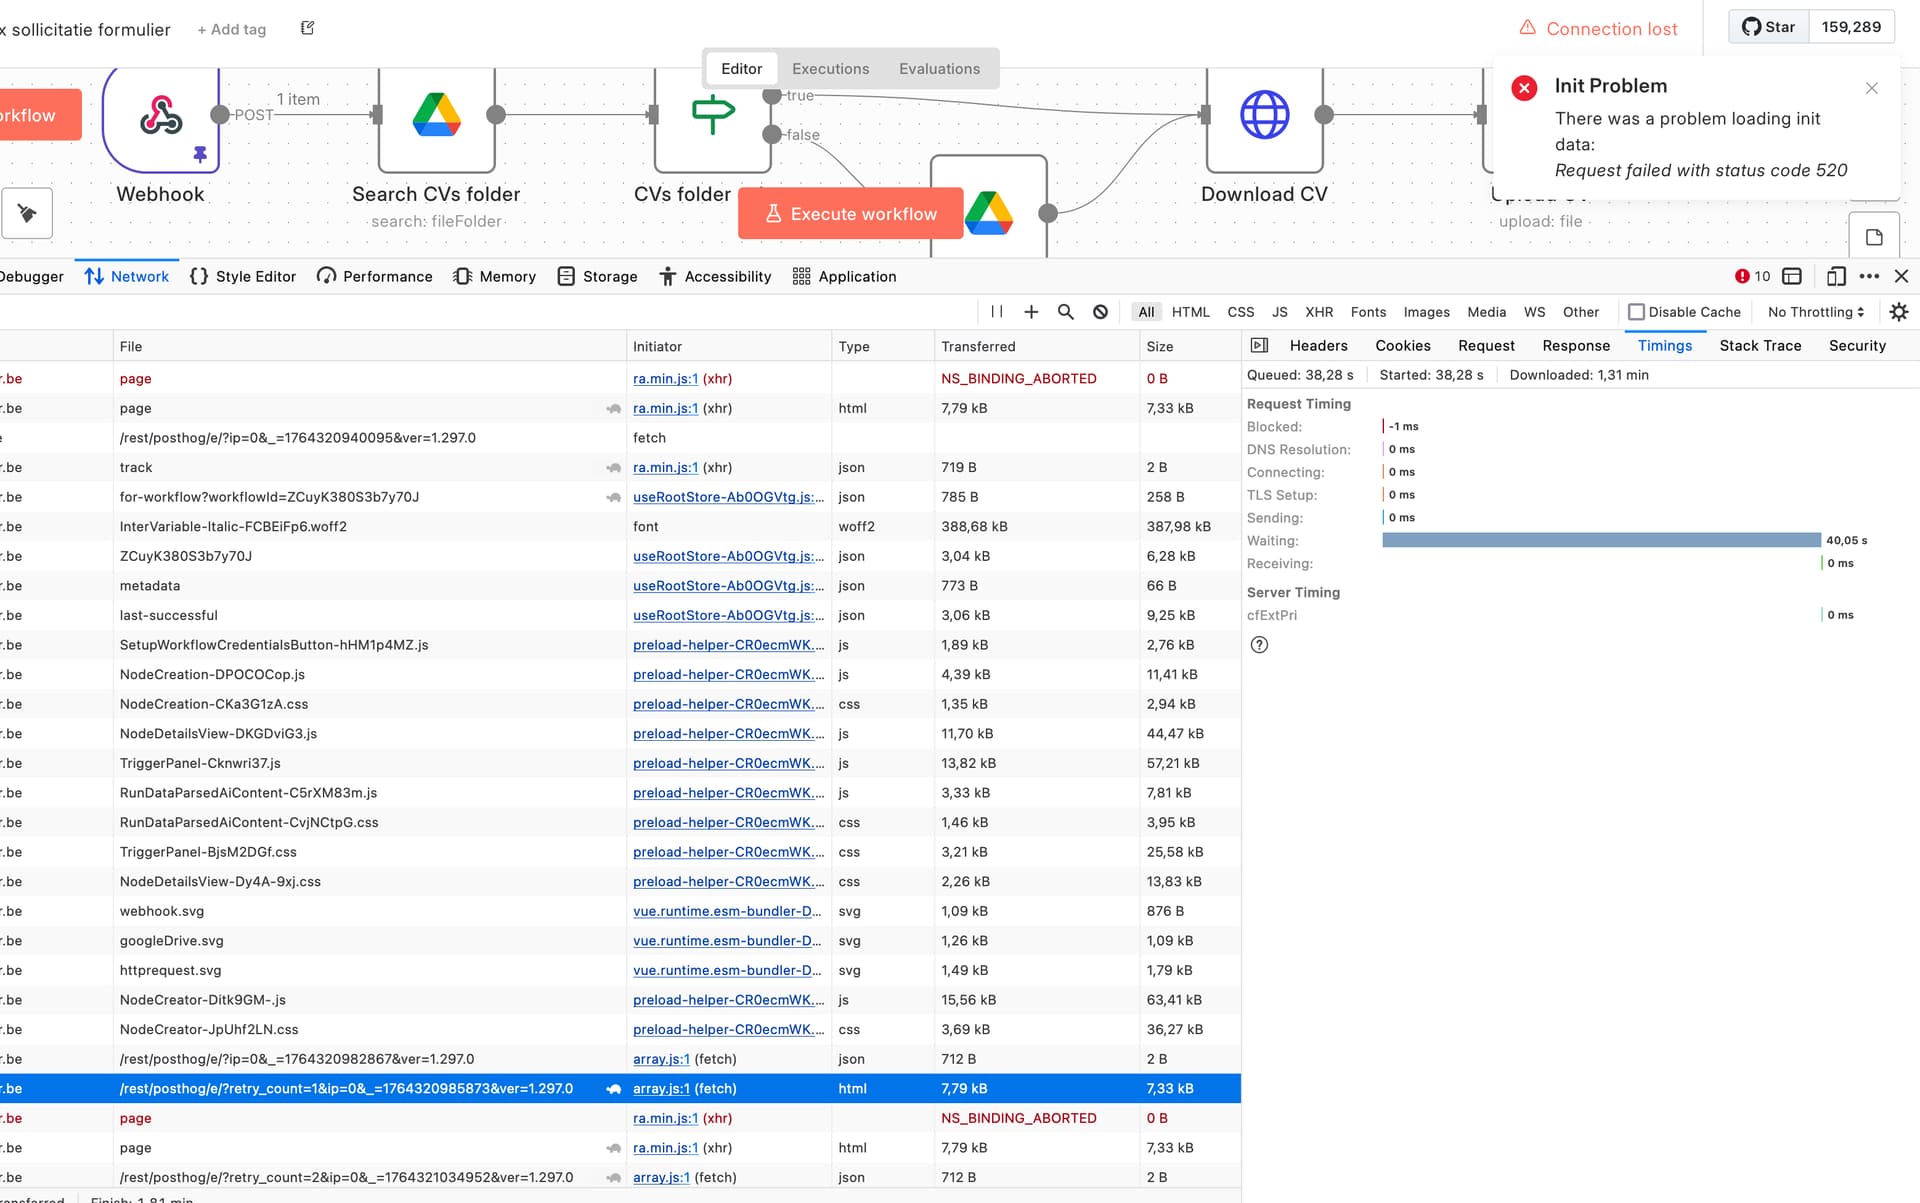Screen dimensions: 1920x1203
Task: Click the Download CV globe node icon
Action: [x=1264, y=116]
